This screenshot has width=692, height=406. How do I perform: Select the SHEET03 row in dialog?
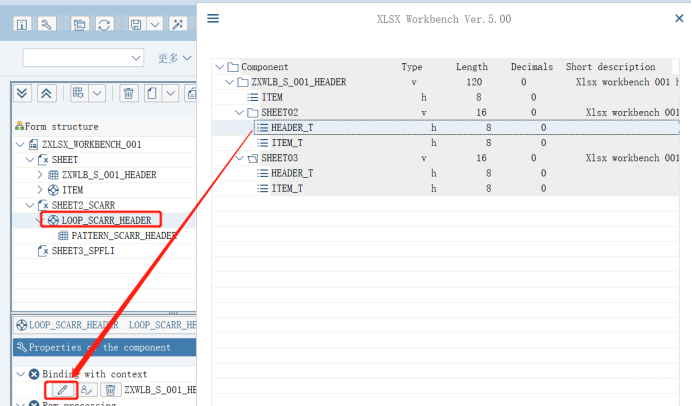pyautogui.click(x=279, y=158)
